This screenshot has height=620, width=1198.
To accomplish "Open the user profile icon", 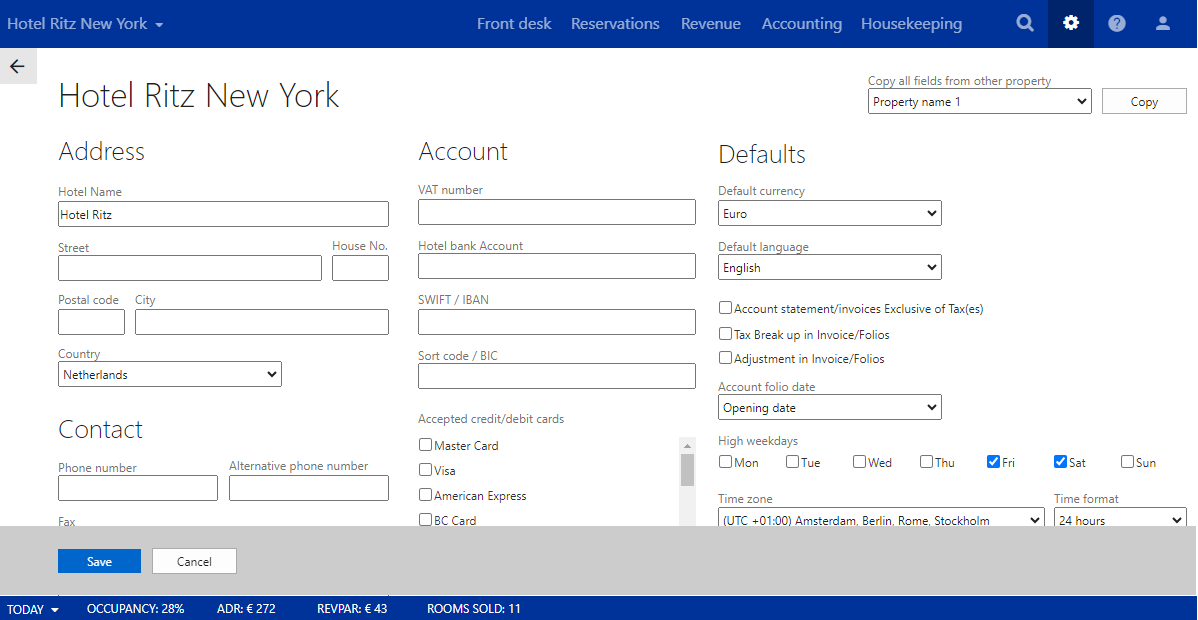I will click(1163, 24).
